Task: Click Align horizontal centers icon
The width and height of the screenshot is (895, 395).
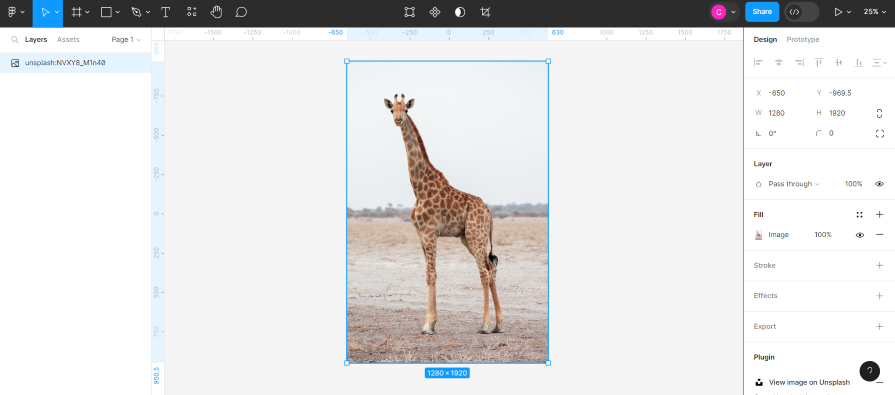Action: pyautogui.click(x=779, y=62)
